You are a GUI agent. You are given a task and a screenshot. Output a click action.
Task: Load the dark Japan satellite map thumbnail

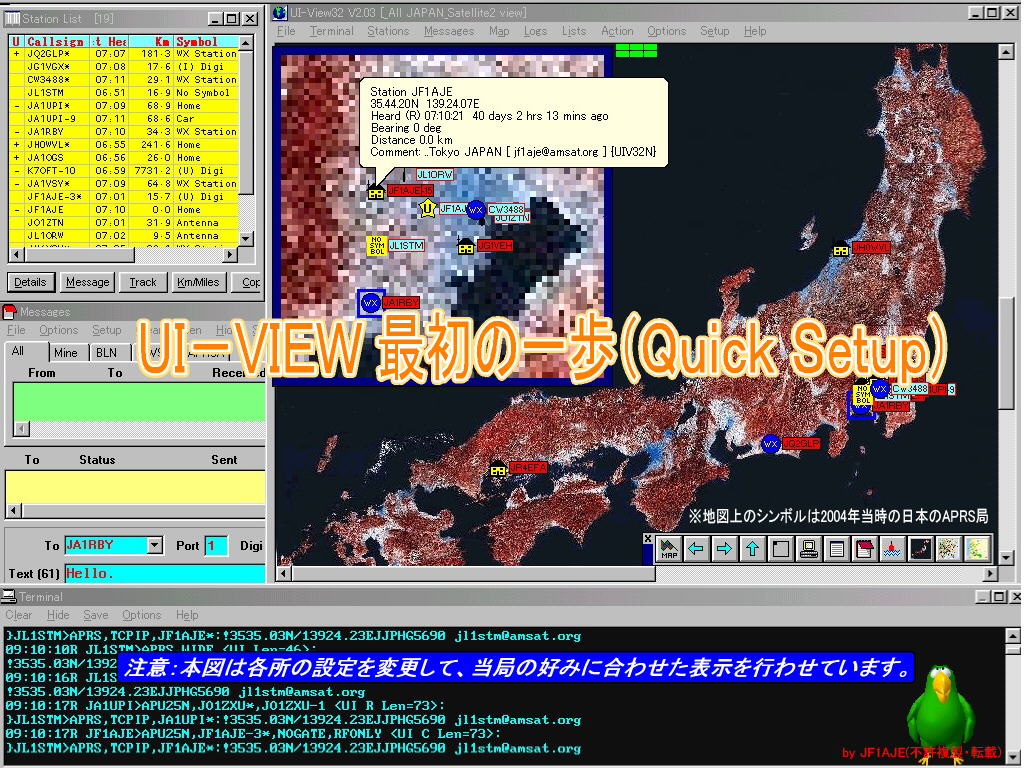[x=920, y=549]
